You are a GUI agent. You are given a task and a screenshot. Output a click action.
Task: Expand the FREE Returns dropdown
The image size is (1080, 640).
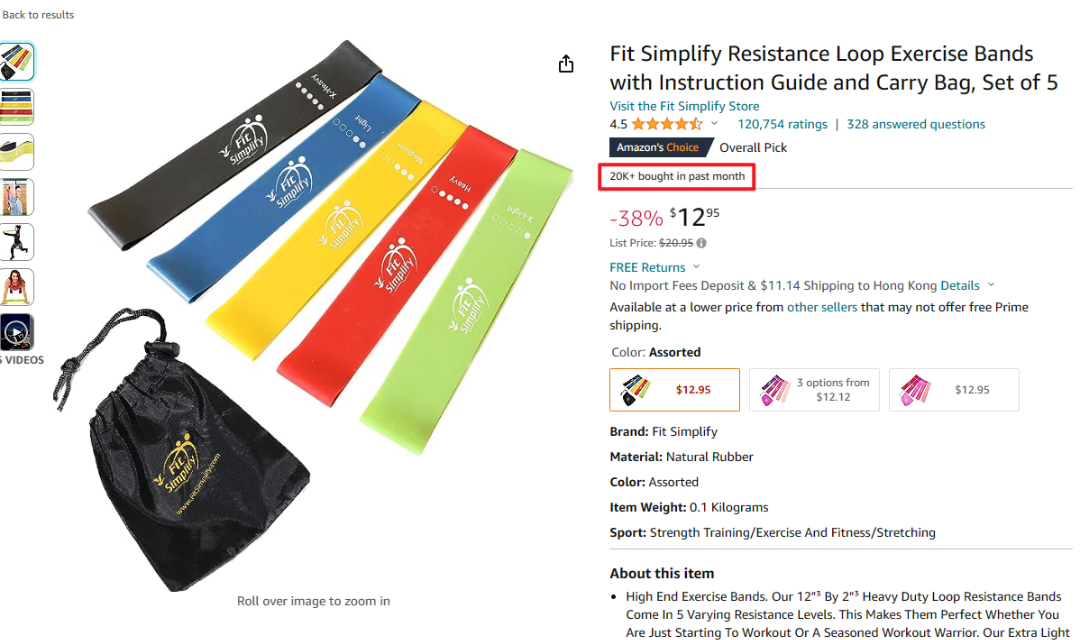(x=696, y=267)
